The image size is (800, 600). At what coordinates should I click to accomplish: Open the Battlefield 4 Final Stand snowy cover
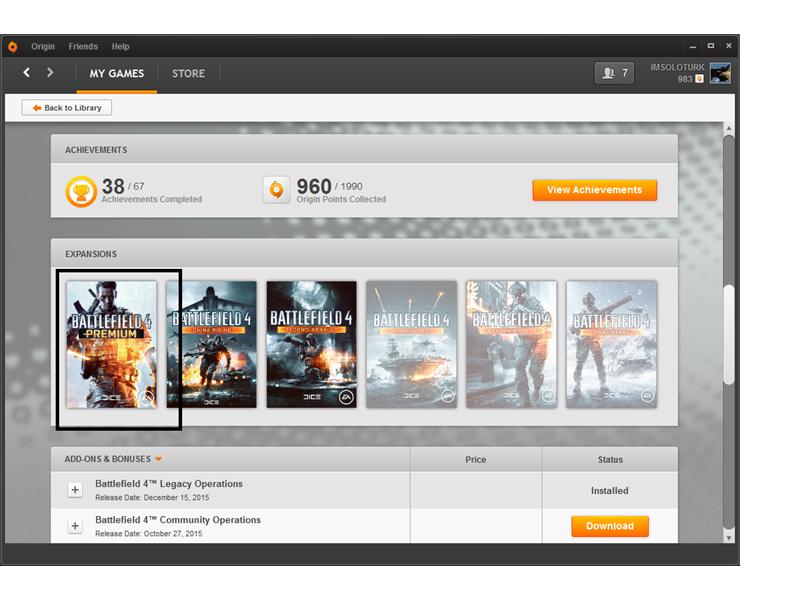(611, 344)
